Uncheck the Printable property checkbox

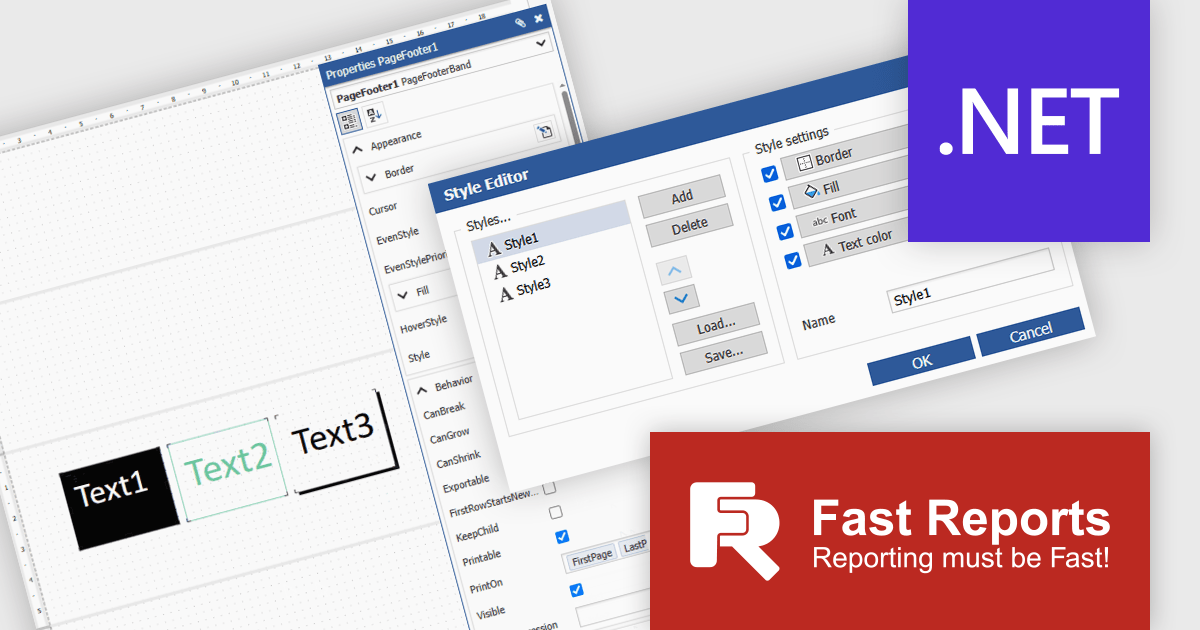tap(562, 537)
